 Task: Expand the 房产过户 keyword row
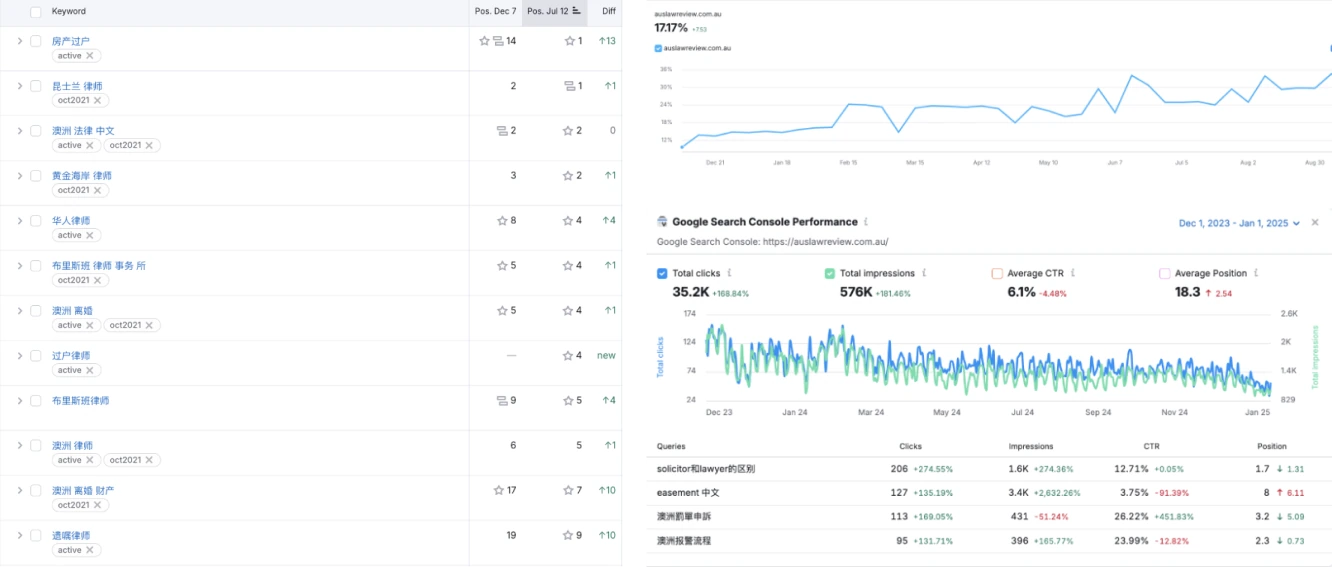click(19, 41)
